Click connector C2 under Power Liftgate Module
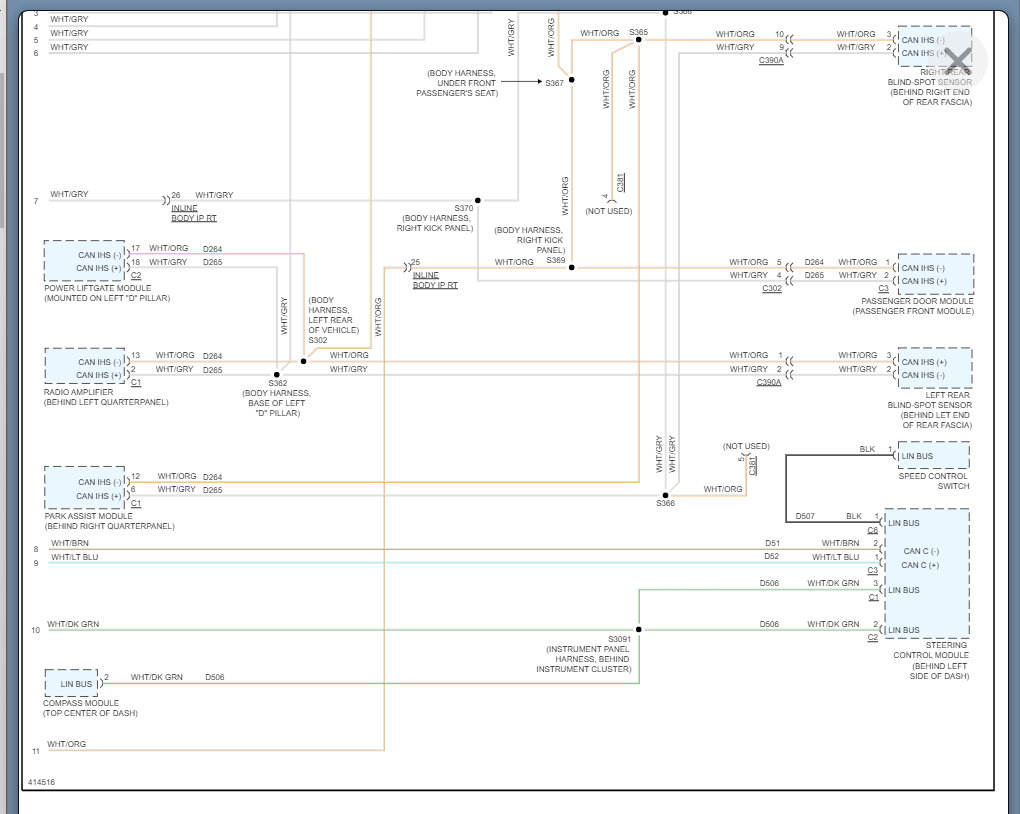1020x814 pixels. click(x=136, y=275)
